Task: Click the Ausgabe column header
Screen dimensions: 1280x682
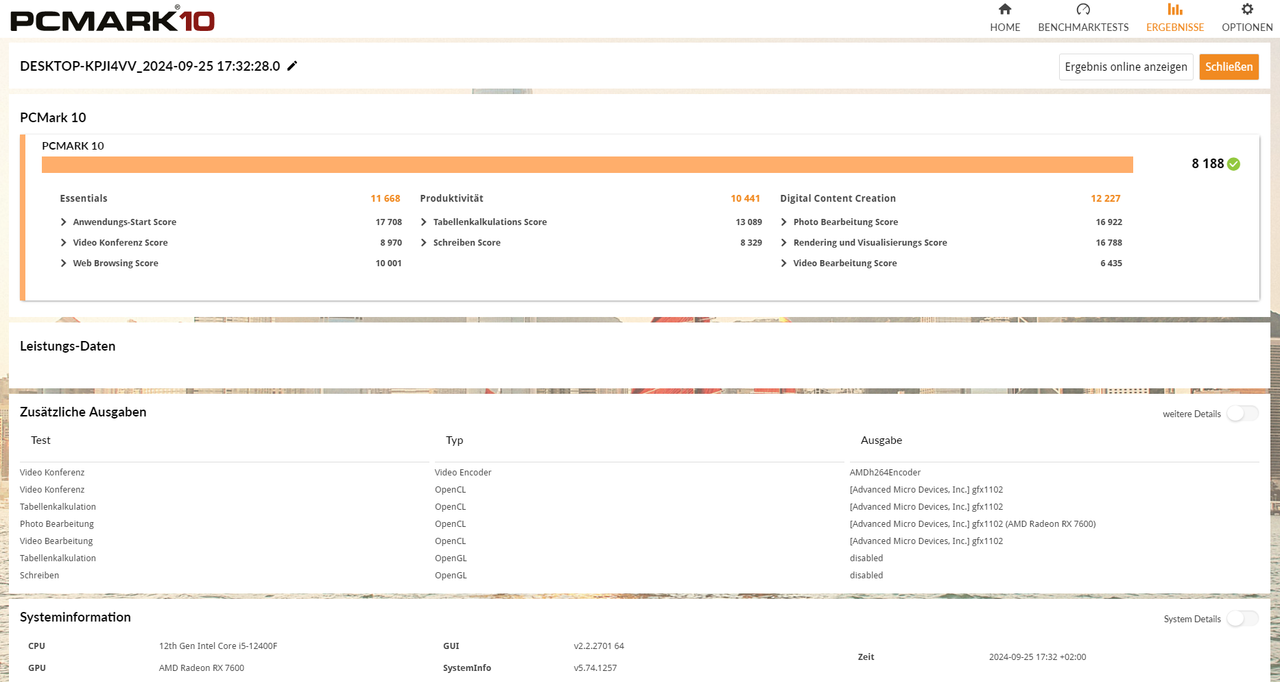Action: click(x=882, y=440)
